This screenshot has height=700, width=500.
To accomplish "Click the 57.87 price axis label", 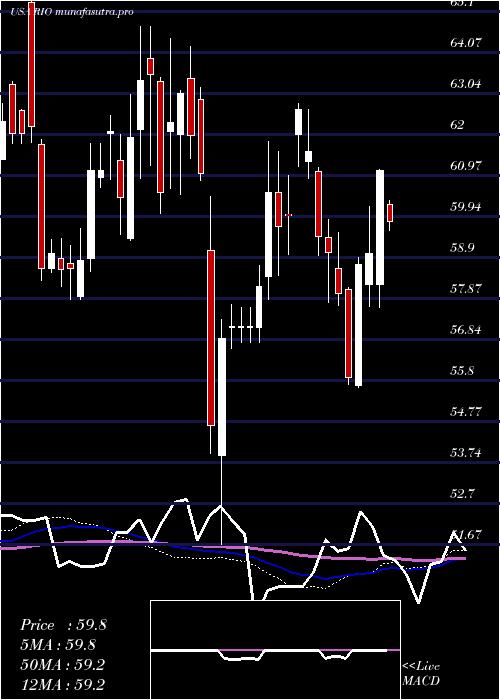I will tap(466, 288).
